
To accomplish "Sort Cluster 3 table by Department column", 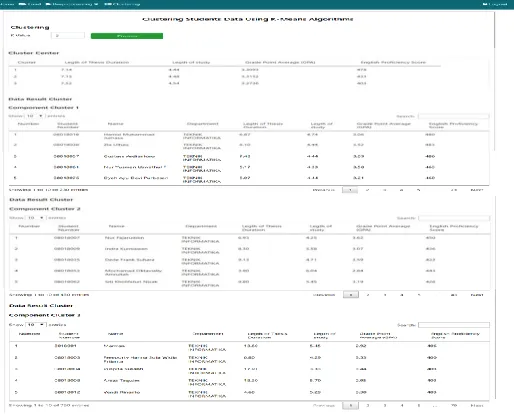I will tap(208, 334).
